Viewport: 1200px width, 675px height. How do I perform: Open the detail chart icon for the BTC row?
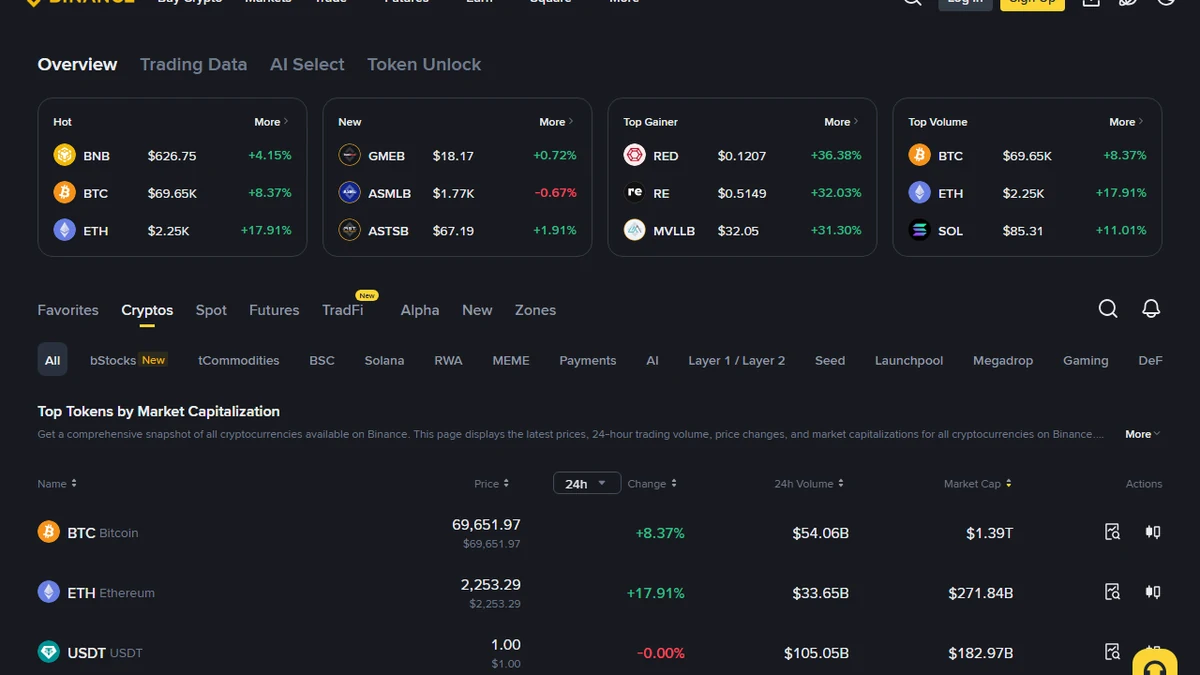tap(1112, 532)
